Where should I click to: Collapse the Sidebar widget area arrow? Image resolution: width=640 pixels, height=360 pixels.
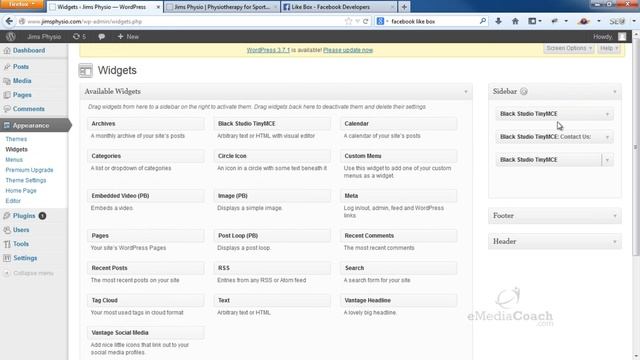615,92
